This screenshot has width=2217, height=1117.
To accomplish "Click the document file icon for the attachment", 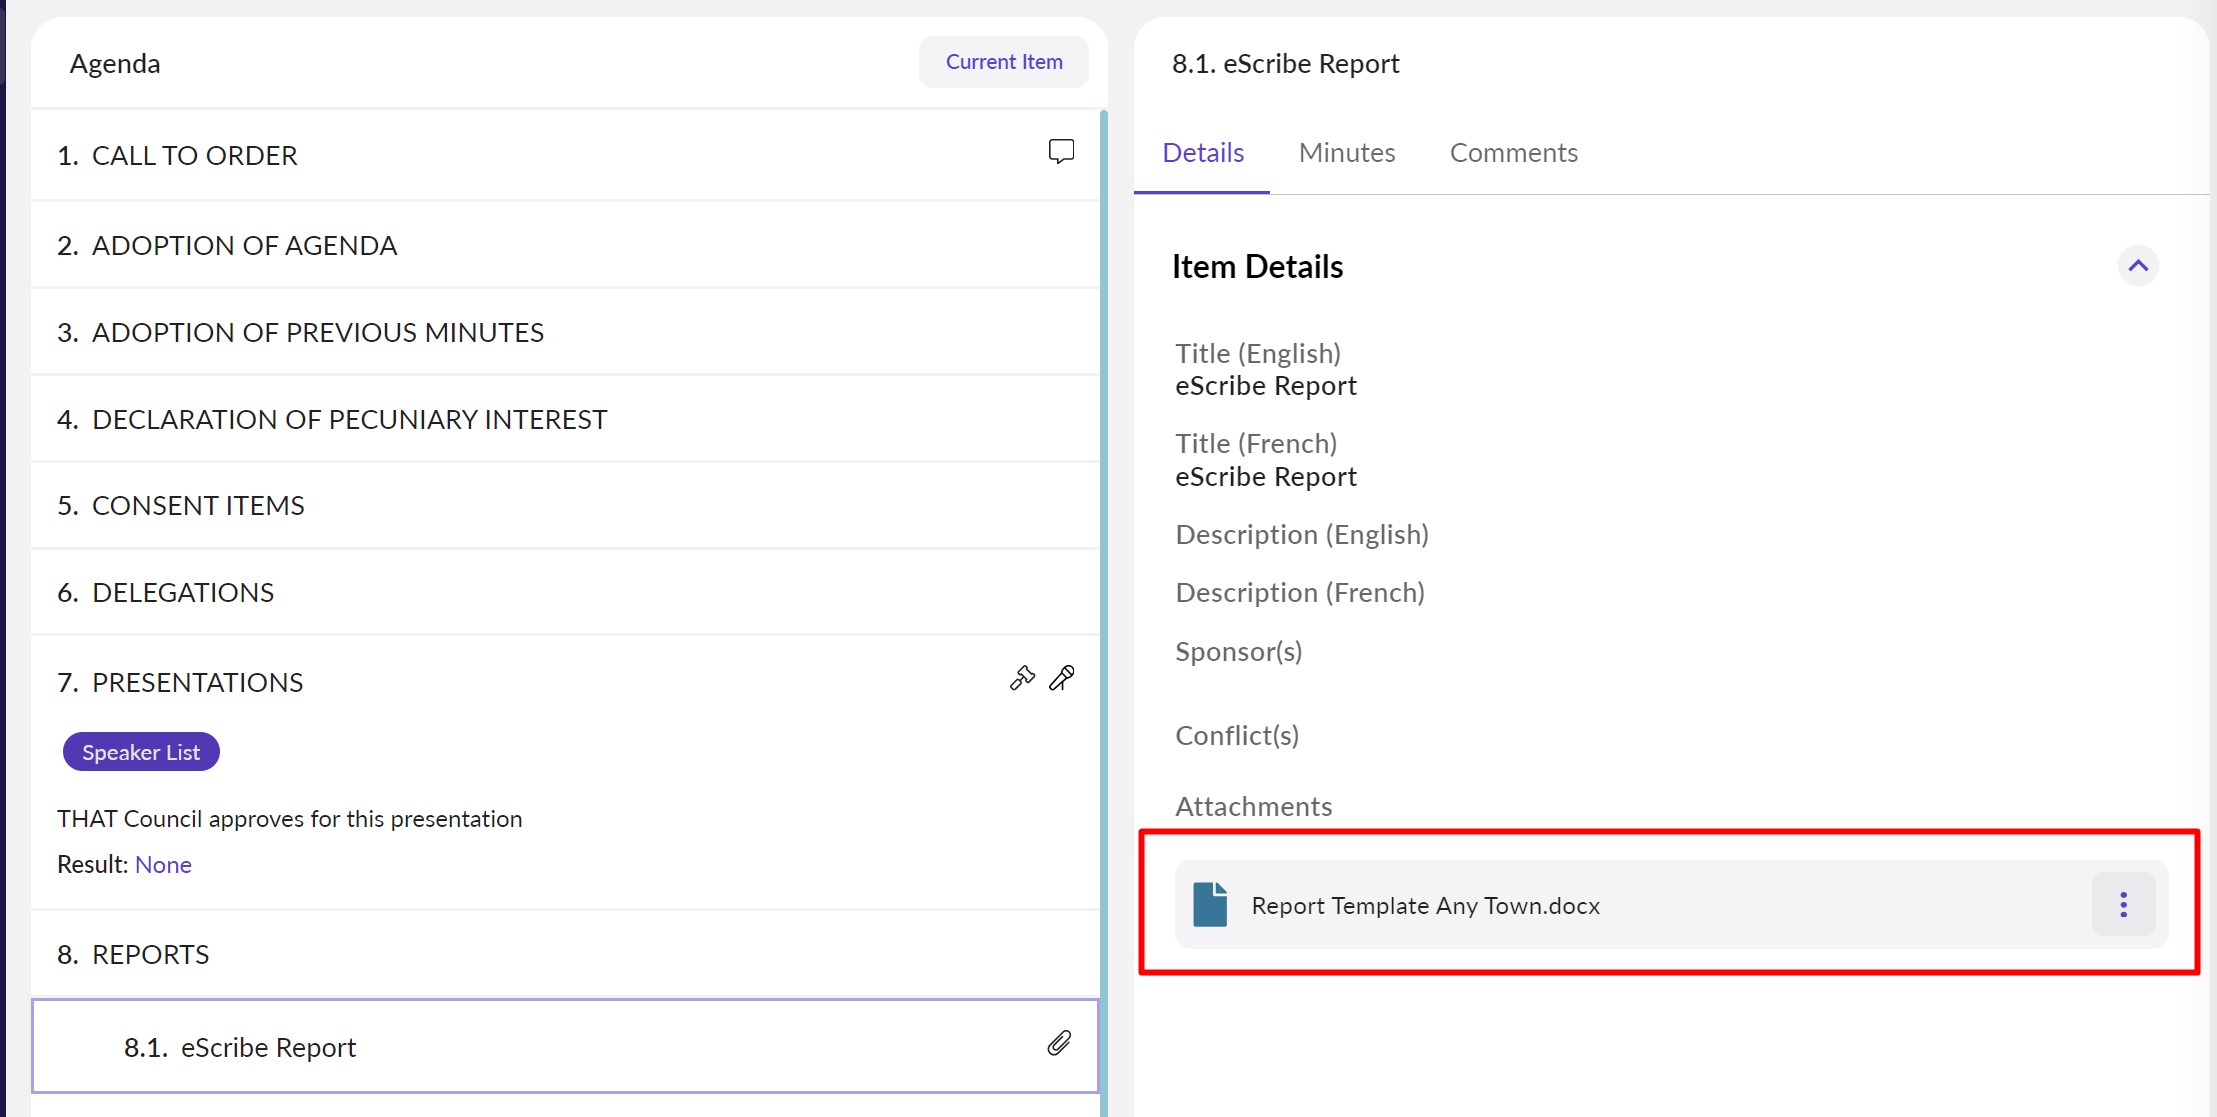I will pos(1210,905).
